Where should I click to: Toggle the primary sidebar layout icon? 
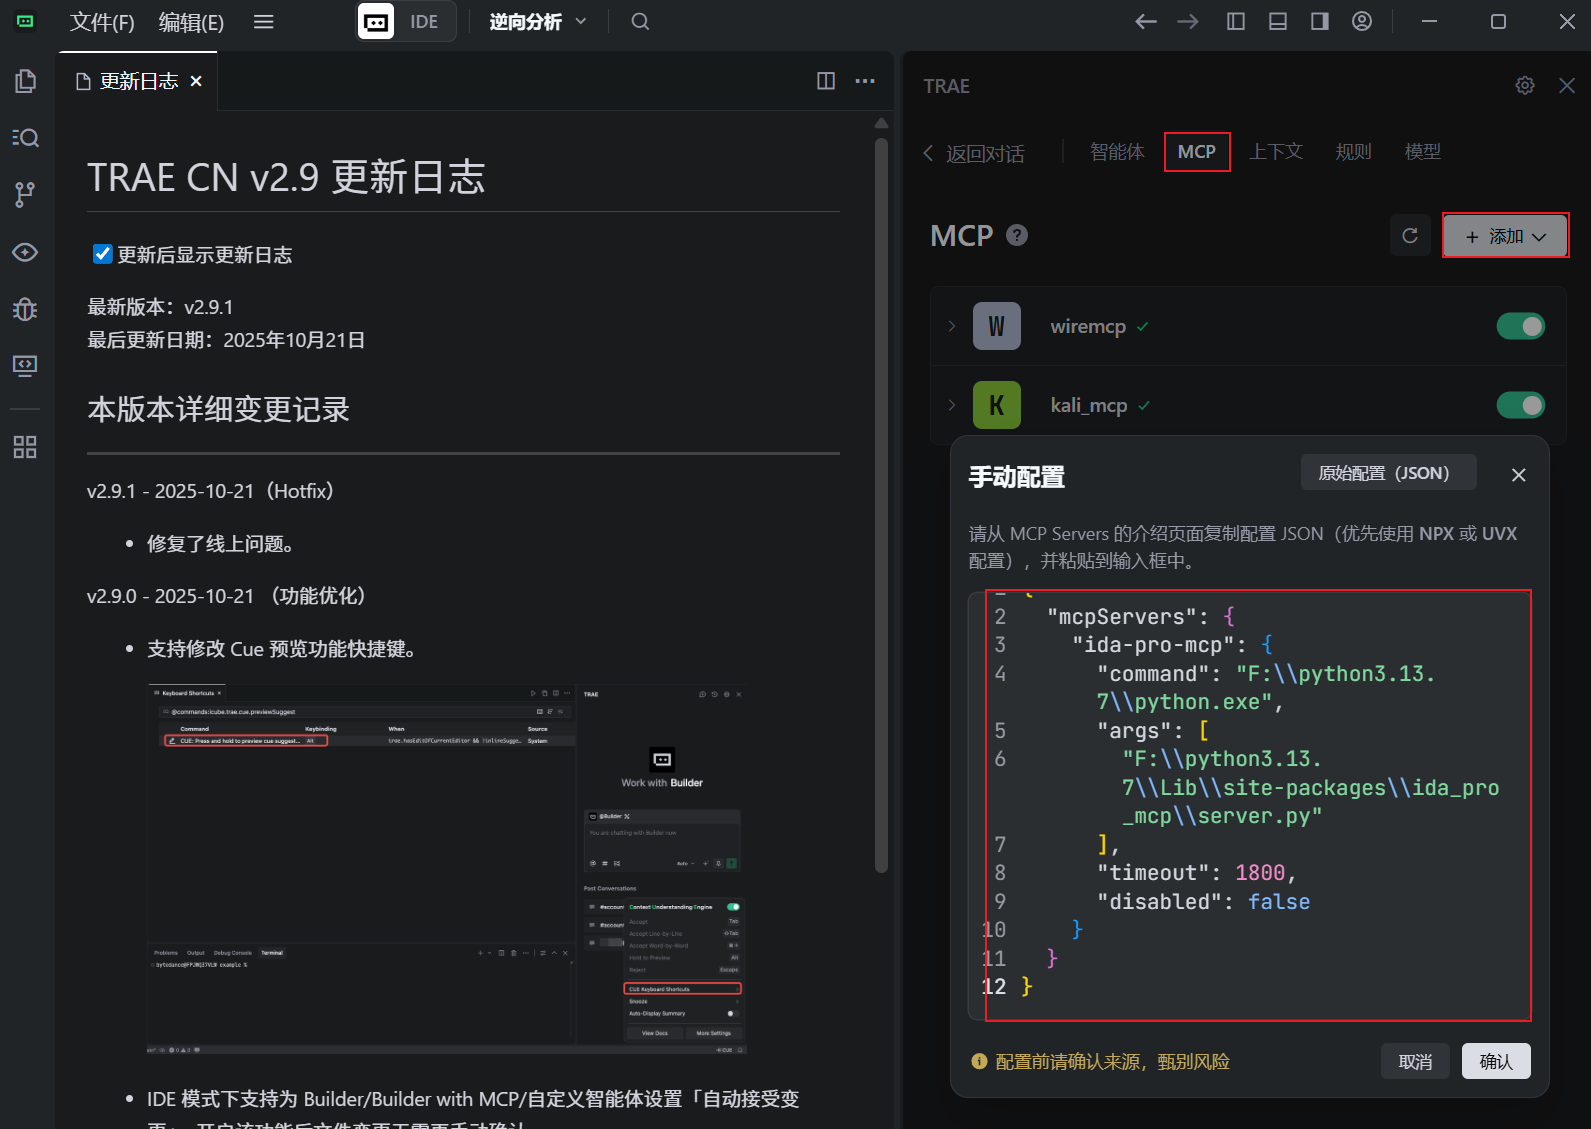point(1236,22)
